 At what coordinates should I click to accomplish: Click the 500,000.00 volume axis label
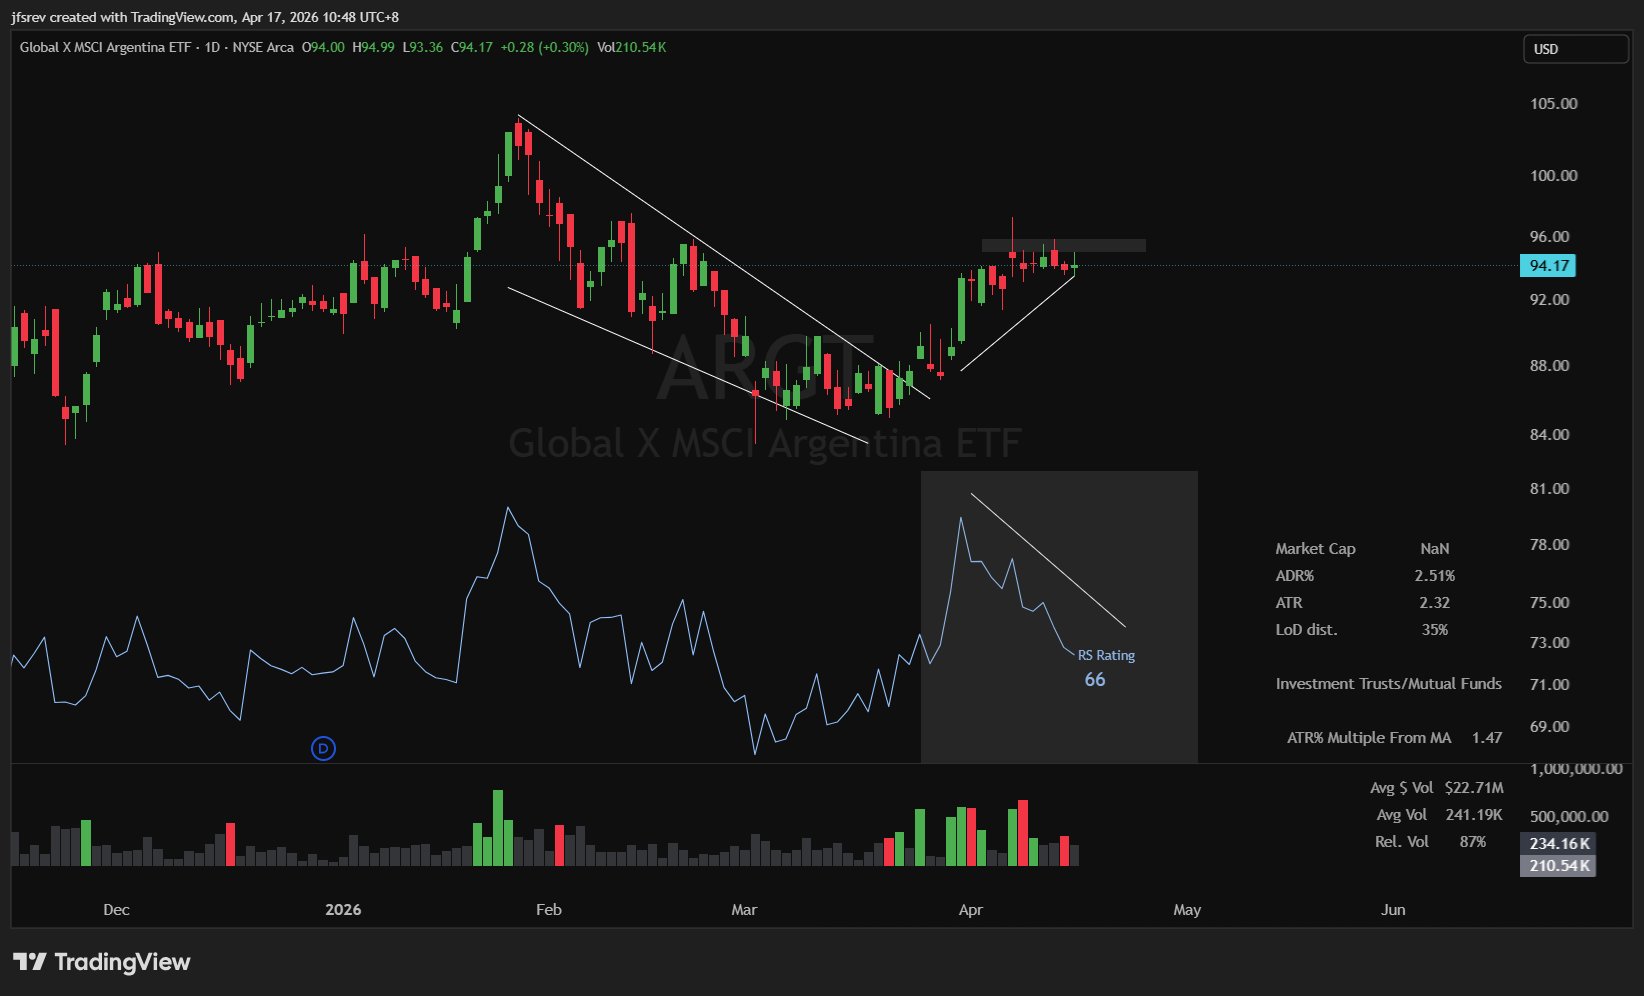(x=1569, y=817)
